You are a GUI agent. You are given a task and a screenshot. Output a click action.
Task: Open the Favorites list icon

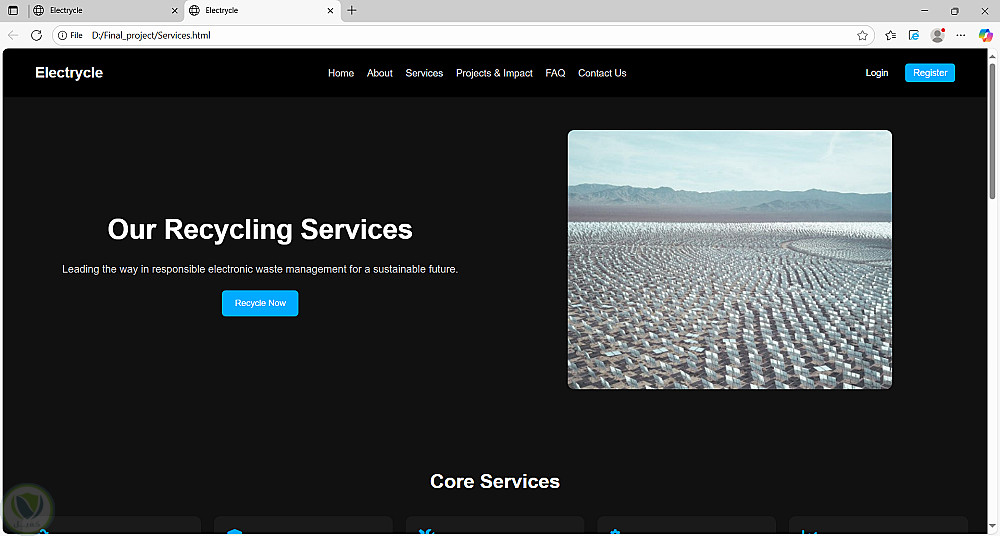[x=891, y=35]
